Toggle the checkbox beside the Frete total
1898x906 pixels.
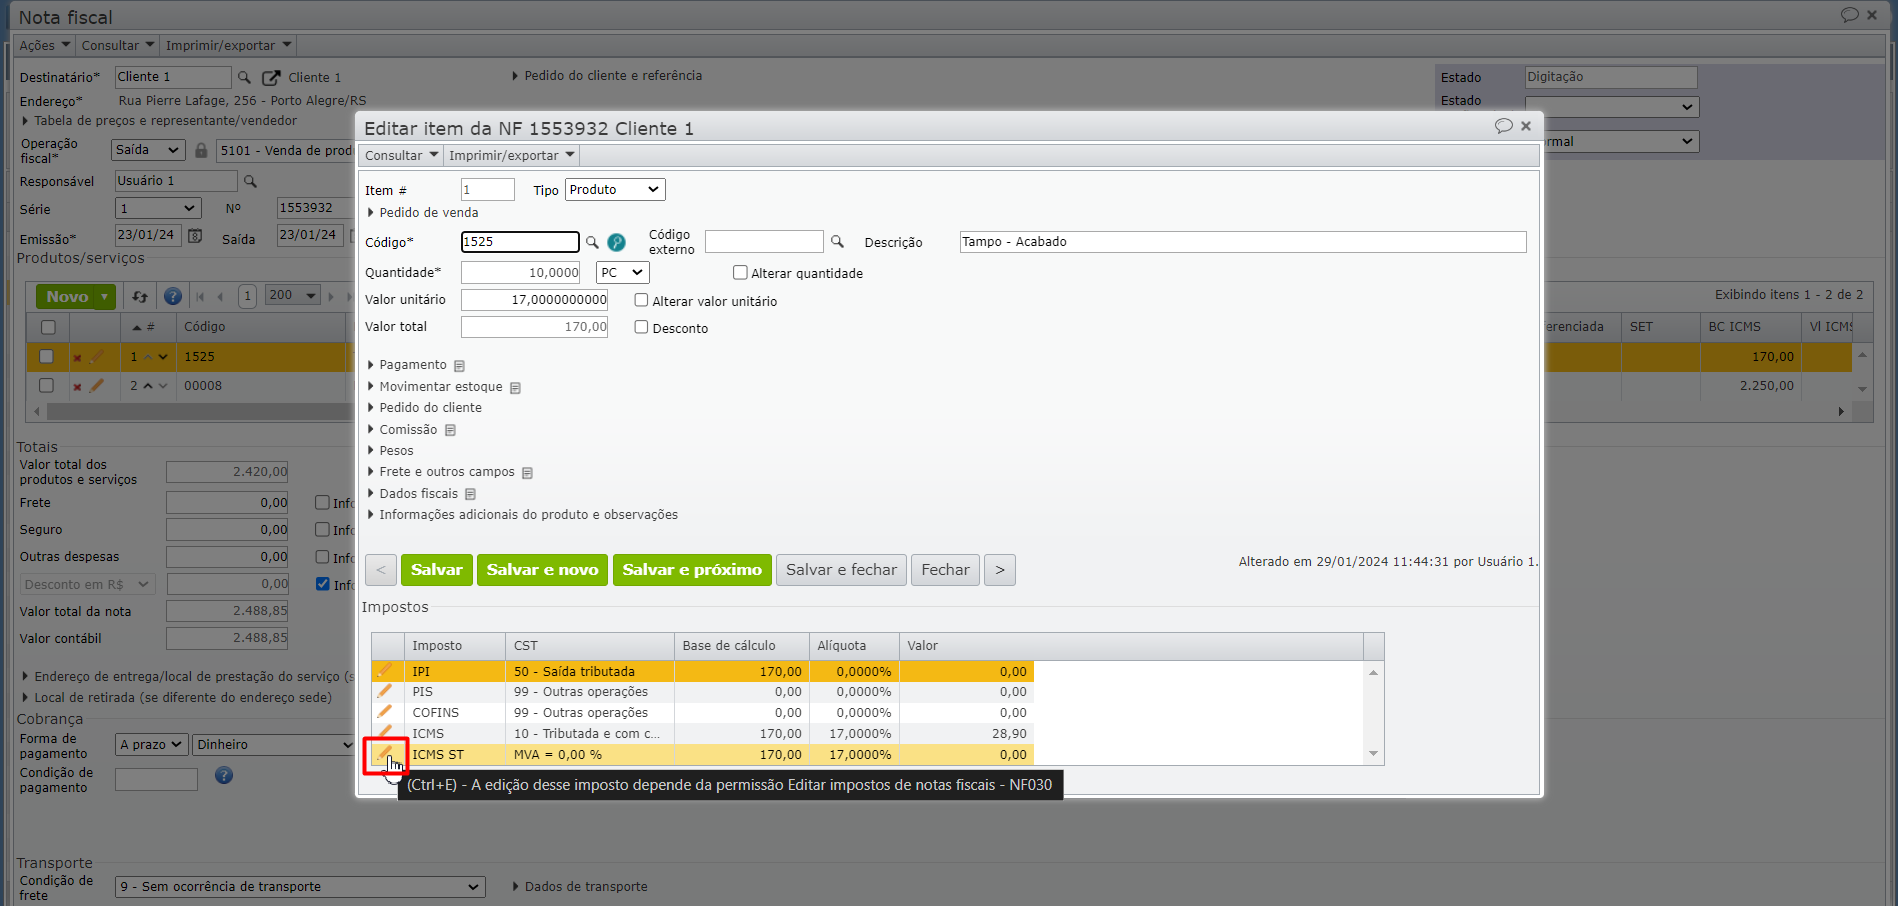coord(322,502)
